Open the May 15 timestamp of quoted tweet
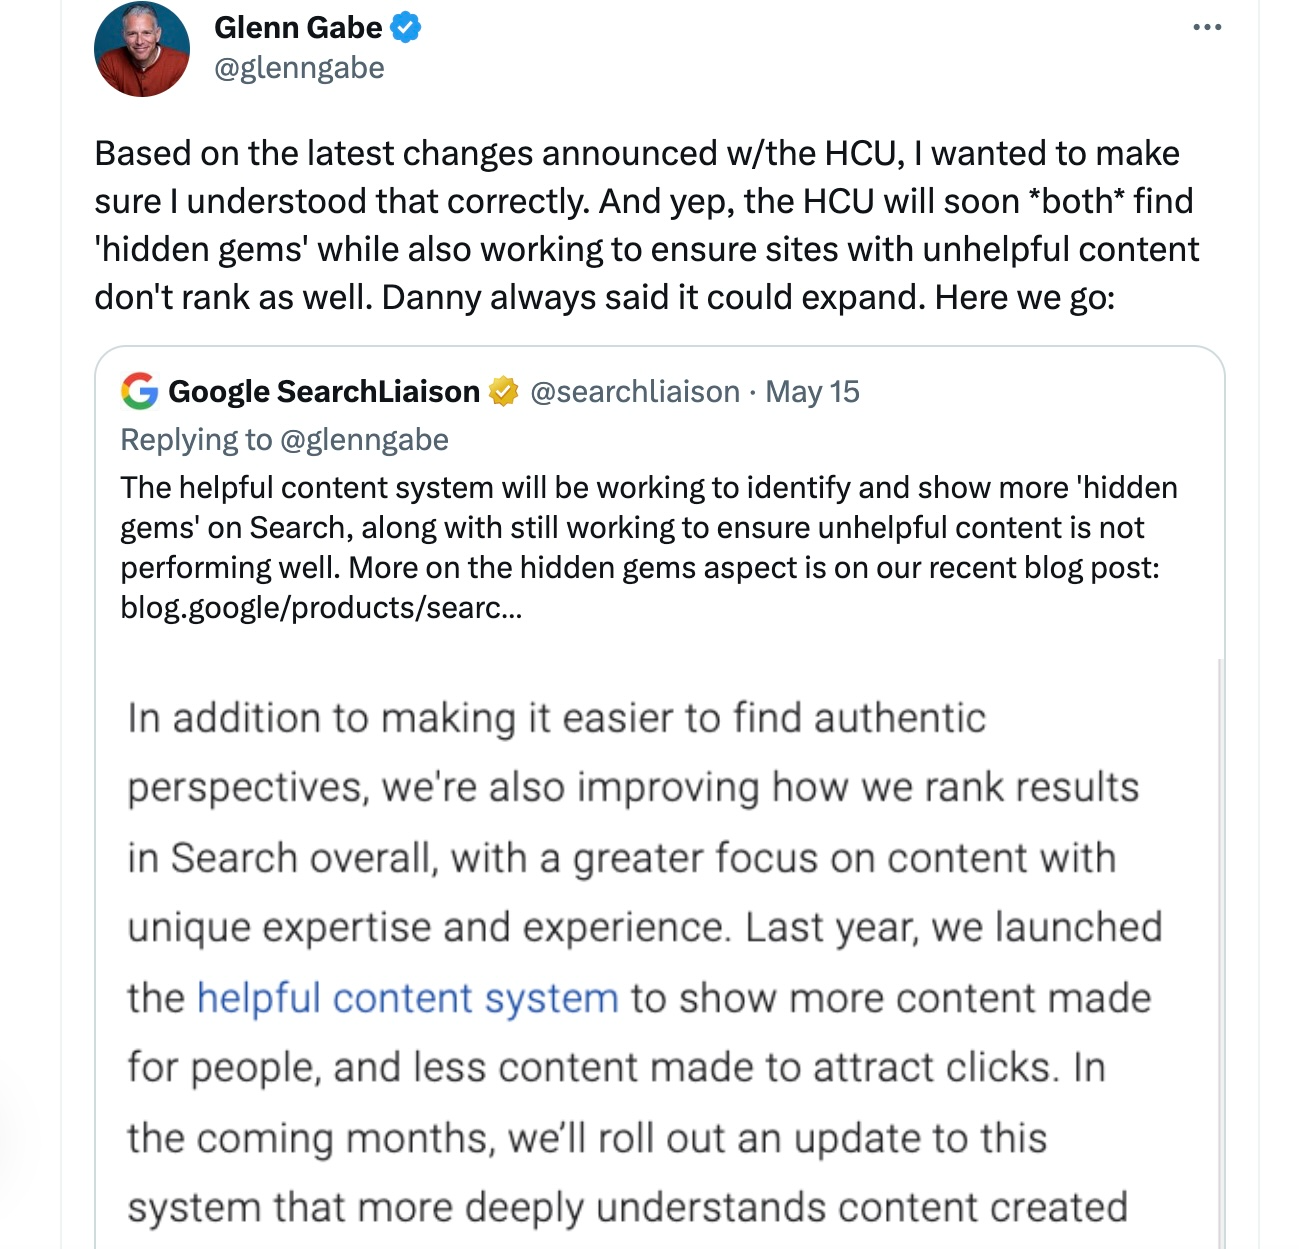The width and height of the screenshot is (1299, 1249). coord(812,391)
